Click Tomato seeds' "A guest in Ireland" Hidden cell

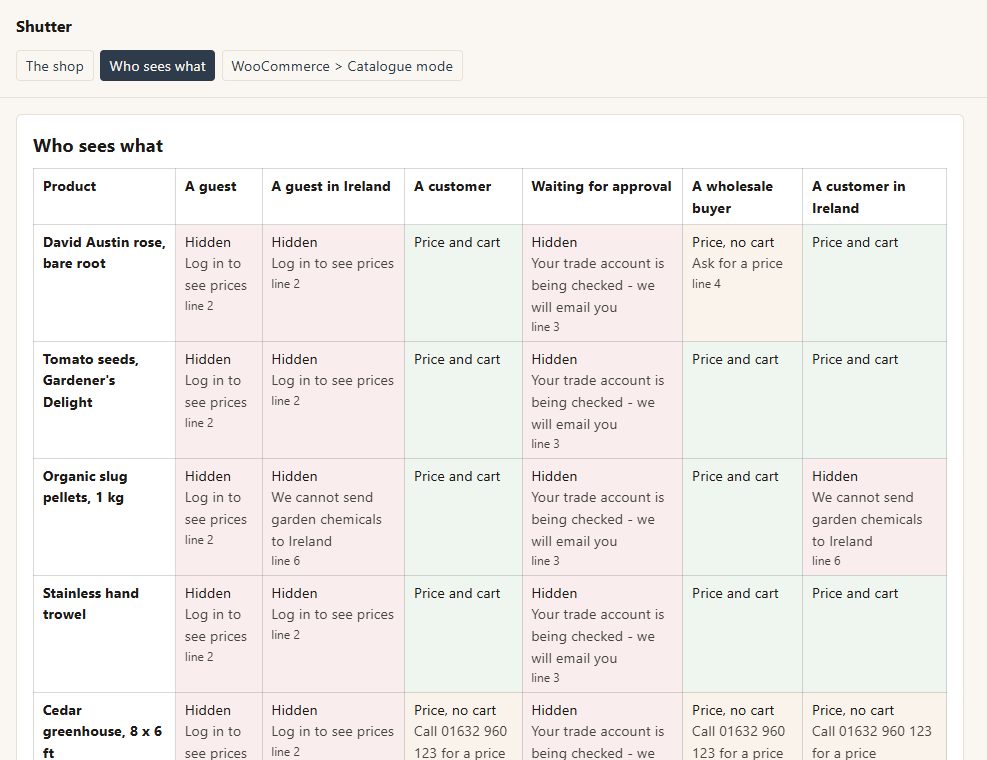click(334, 400)
